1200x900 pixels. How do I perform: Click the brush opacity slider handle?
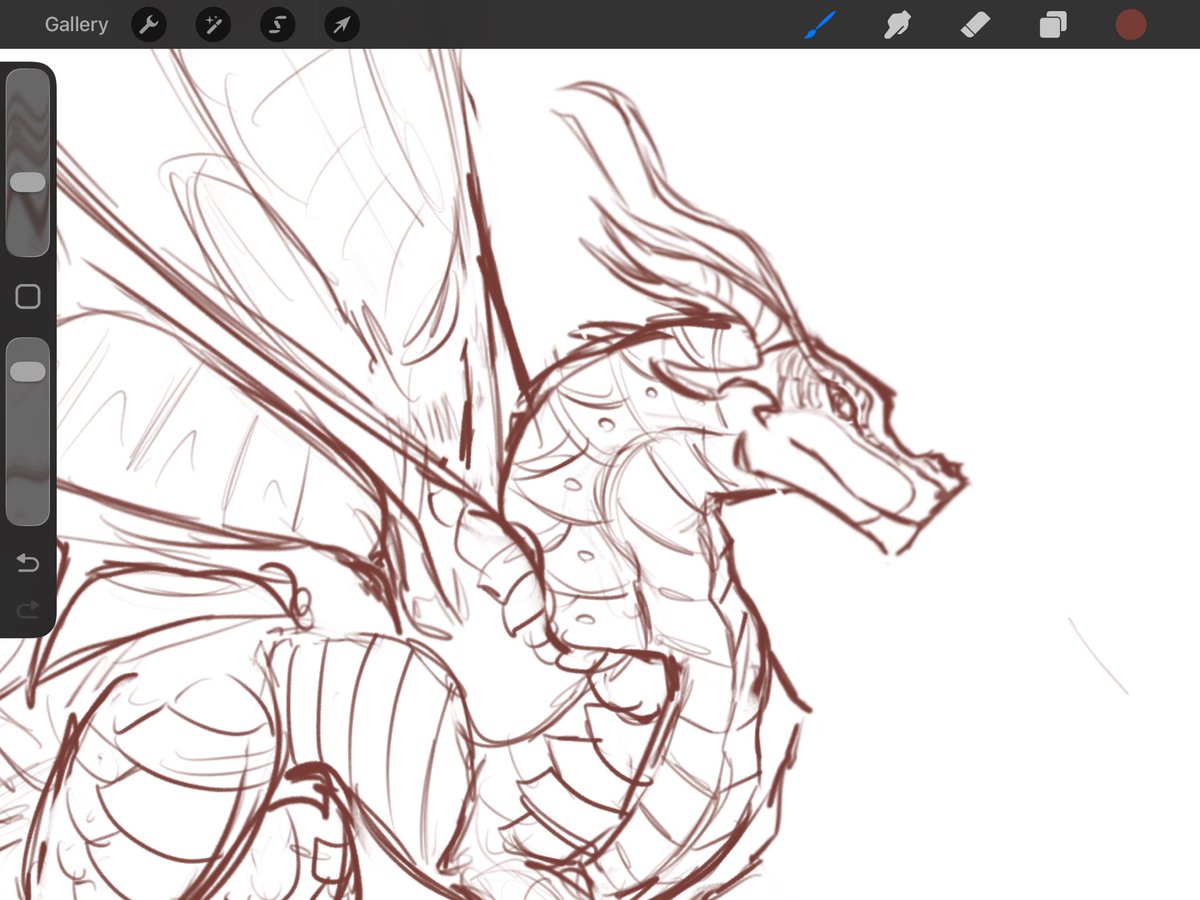[x=27, y=371]
